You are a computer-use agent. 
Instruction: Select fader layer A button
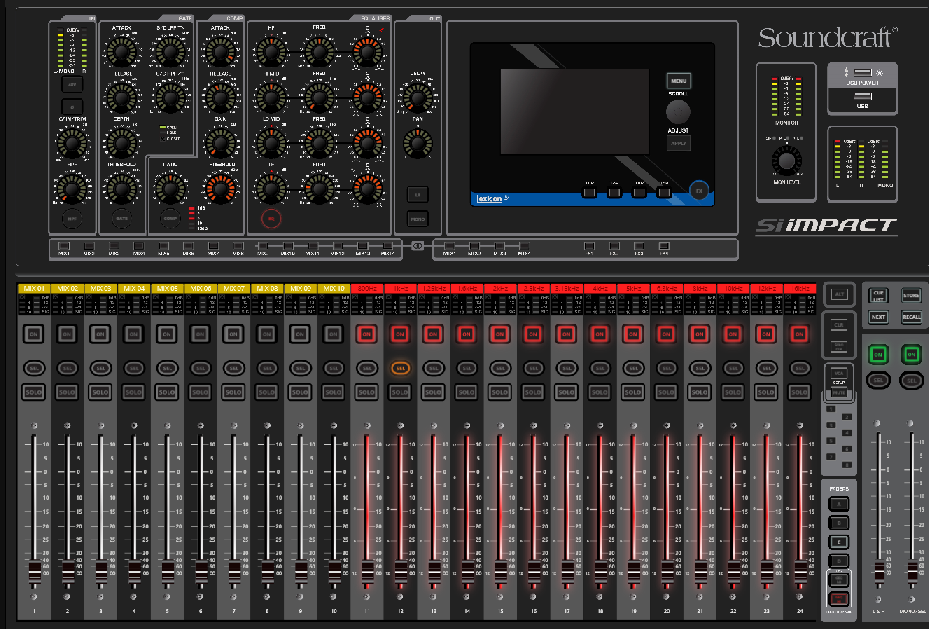point(838,504)
